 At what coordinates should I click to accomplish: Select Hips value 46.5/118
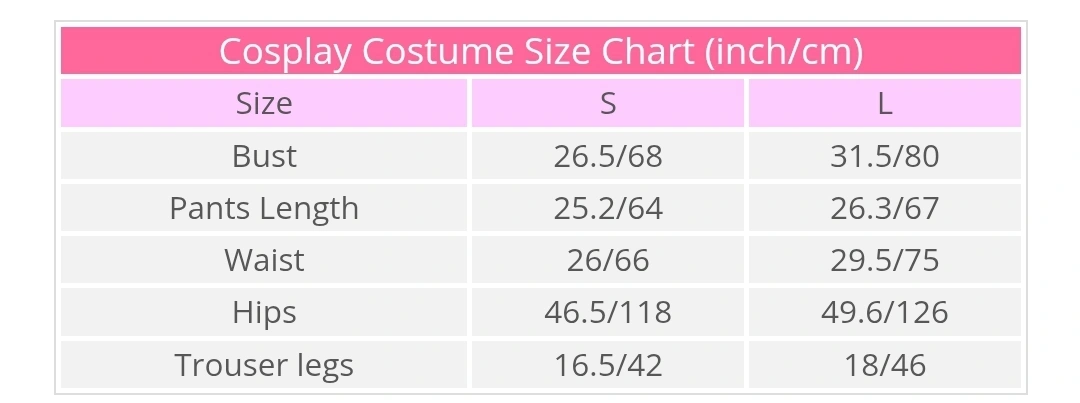[x=608, y=313]
